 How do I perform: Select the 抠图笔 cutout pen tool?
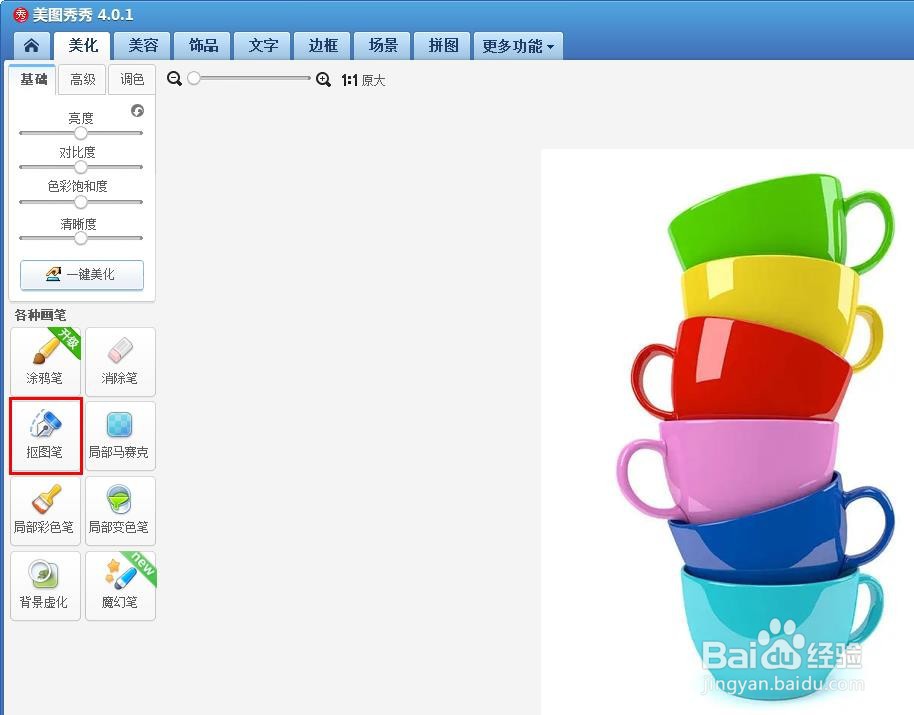point(45,436)
